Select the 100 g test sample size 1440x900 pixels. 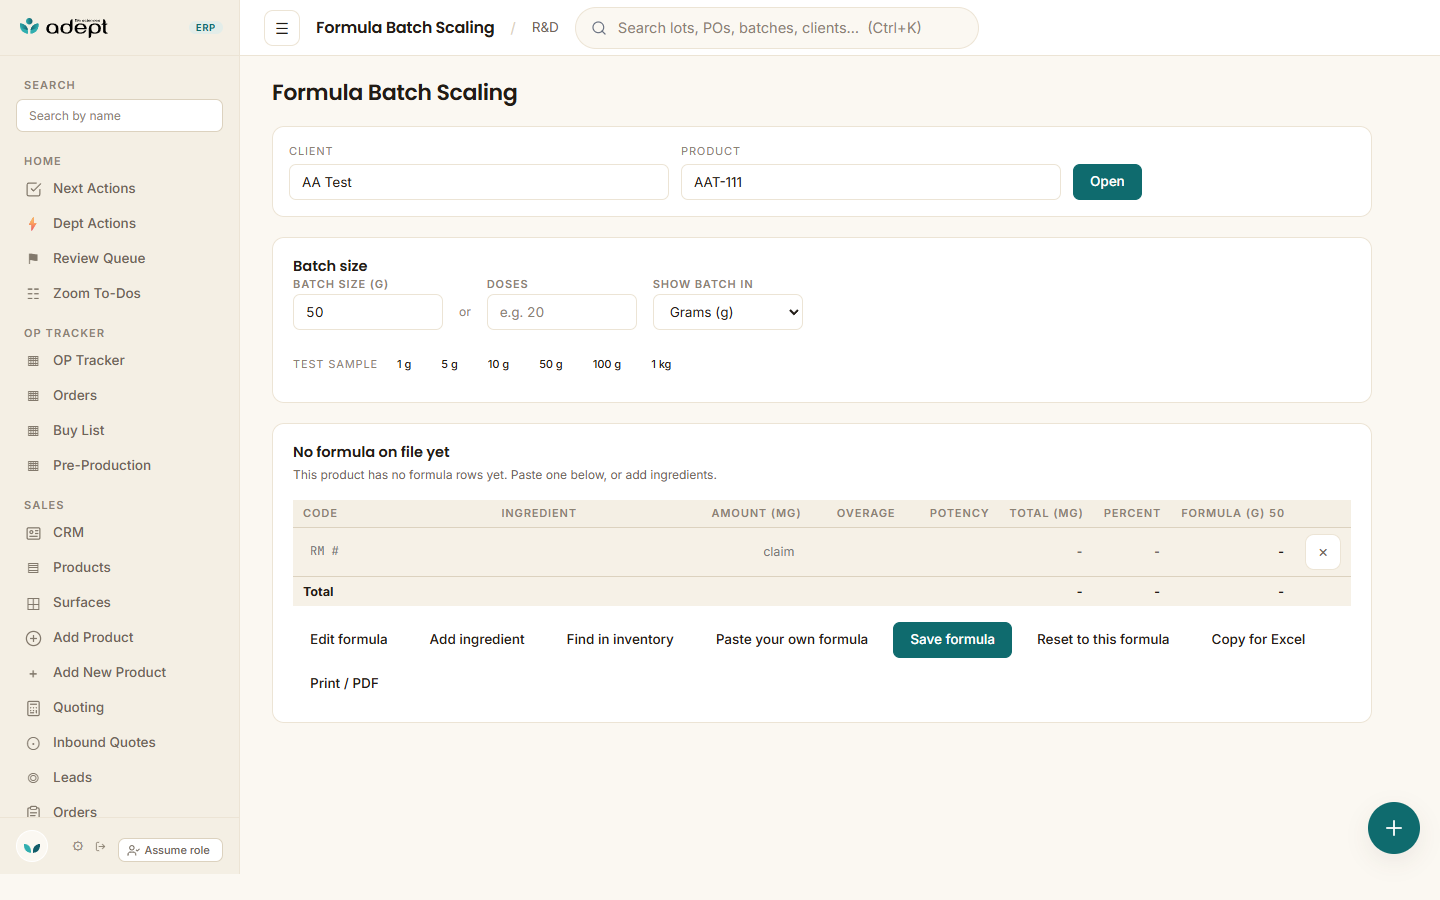click(607, 365)
